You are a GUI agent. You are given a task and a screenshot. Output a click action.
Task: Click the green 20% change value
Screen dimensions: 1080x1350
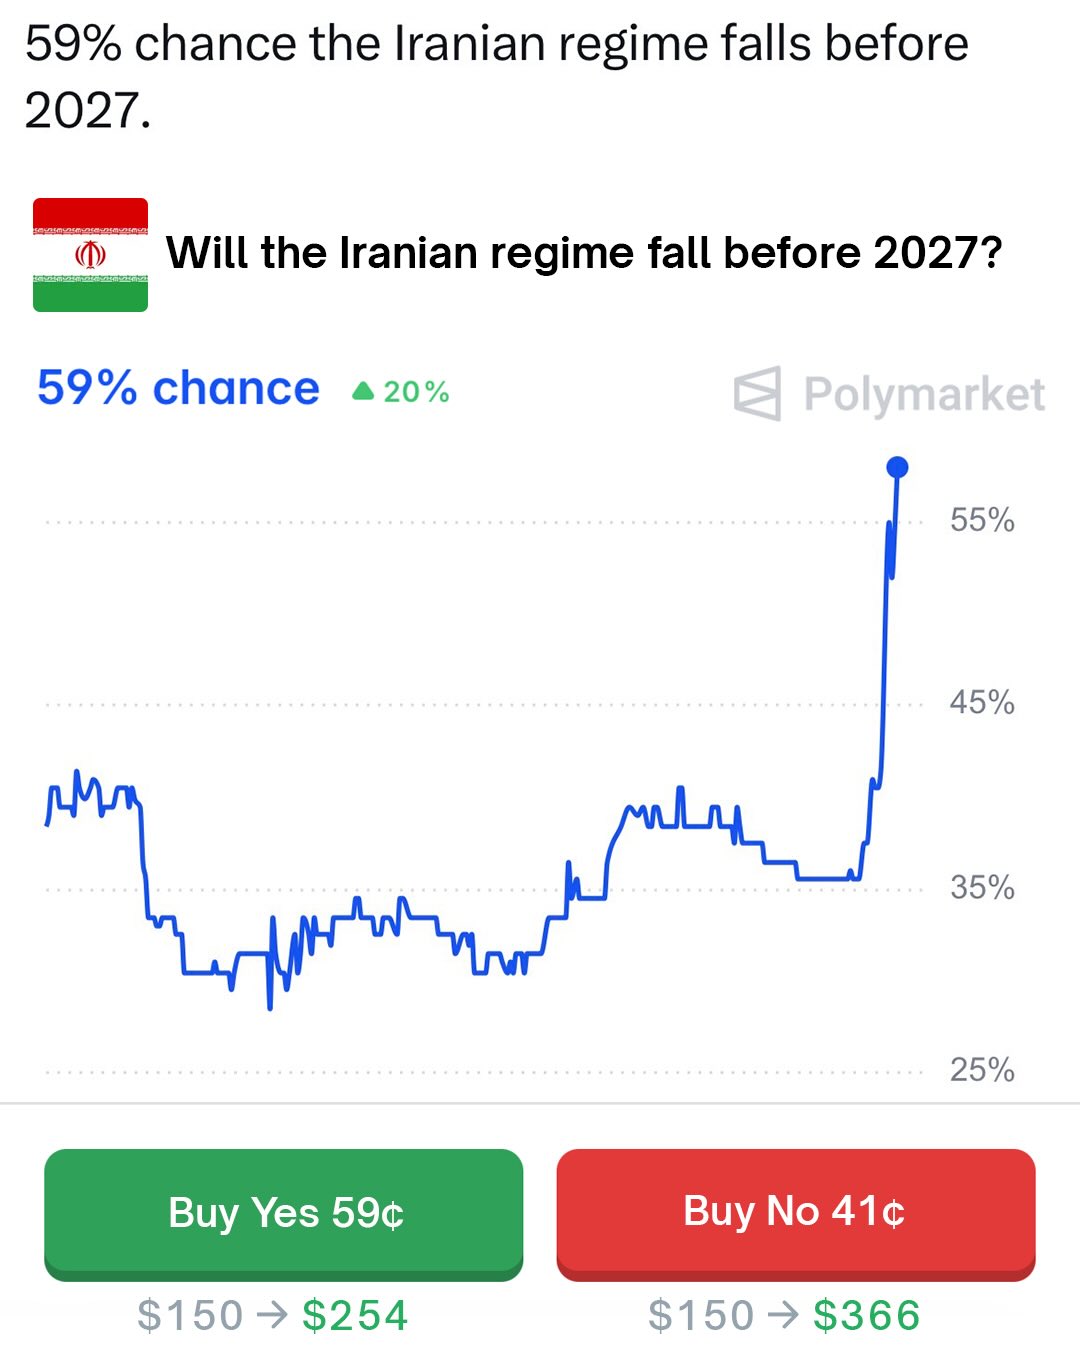point(416,392)
